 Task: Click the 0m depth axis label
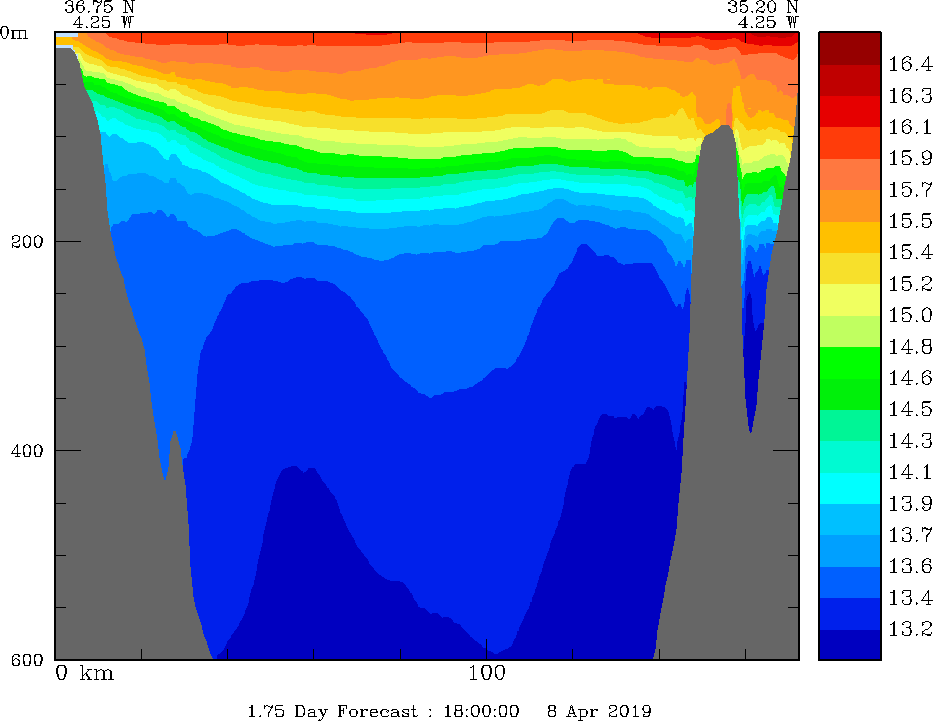tap(14, 33)
